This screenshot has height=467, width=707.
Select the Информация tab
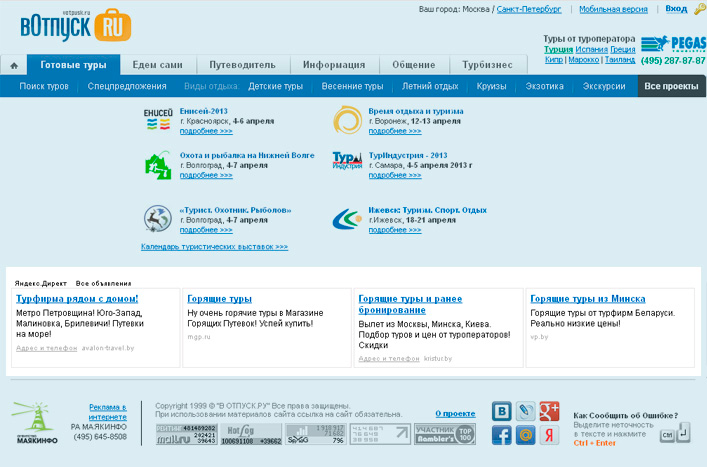click(334, 65)
